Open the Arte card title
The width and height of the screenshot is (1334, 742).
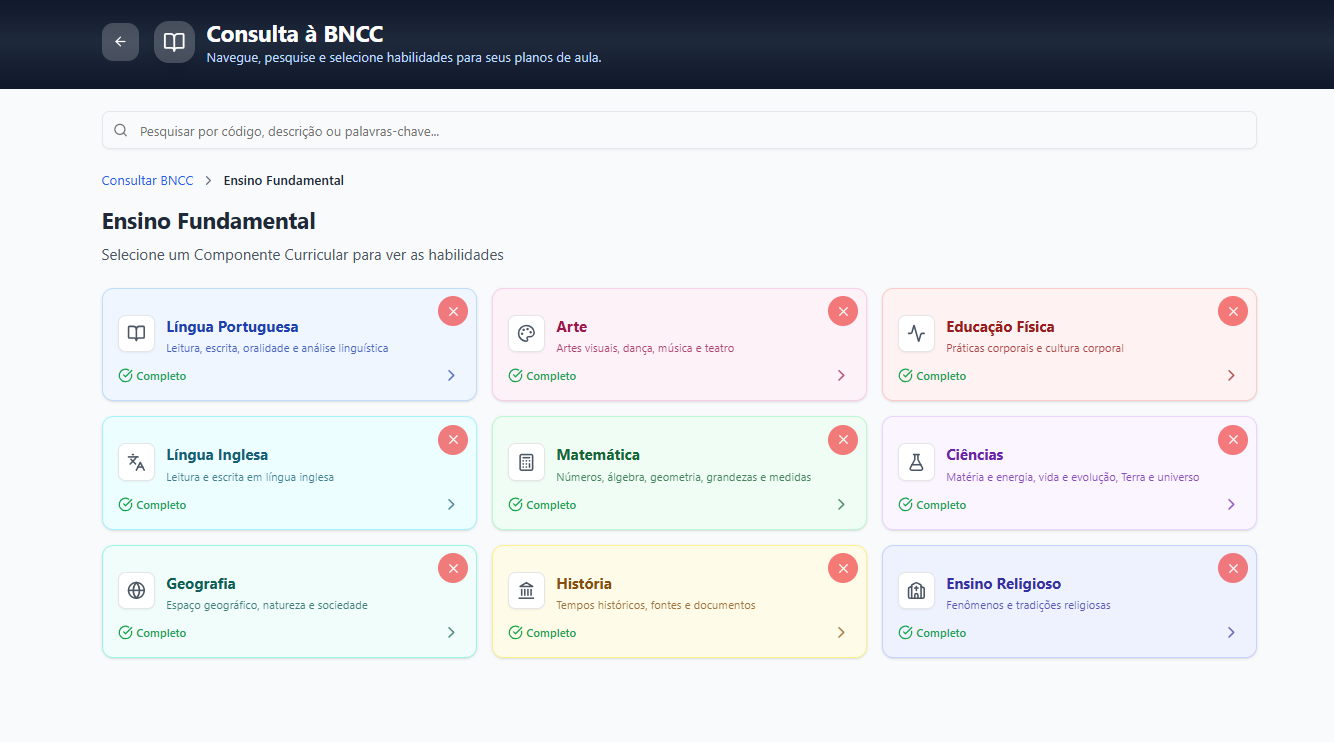click(x=572, y=327)
